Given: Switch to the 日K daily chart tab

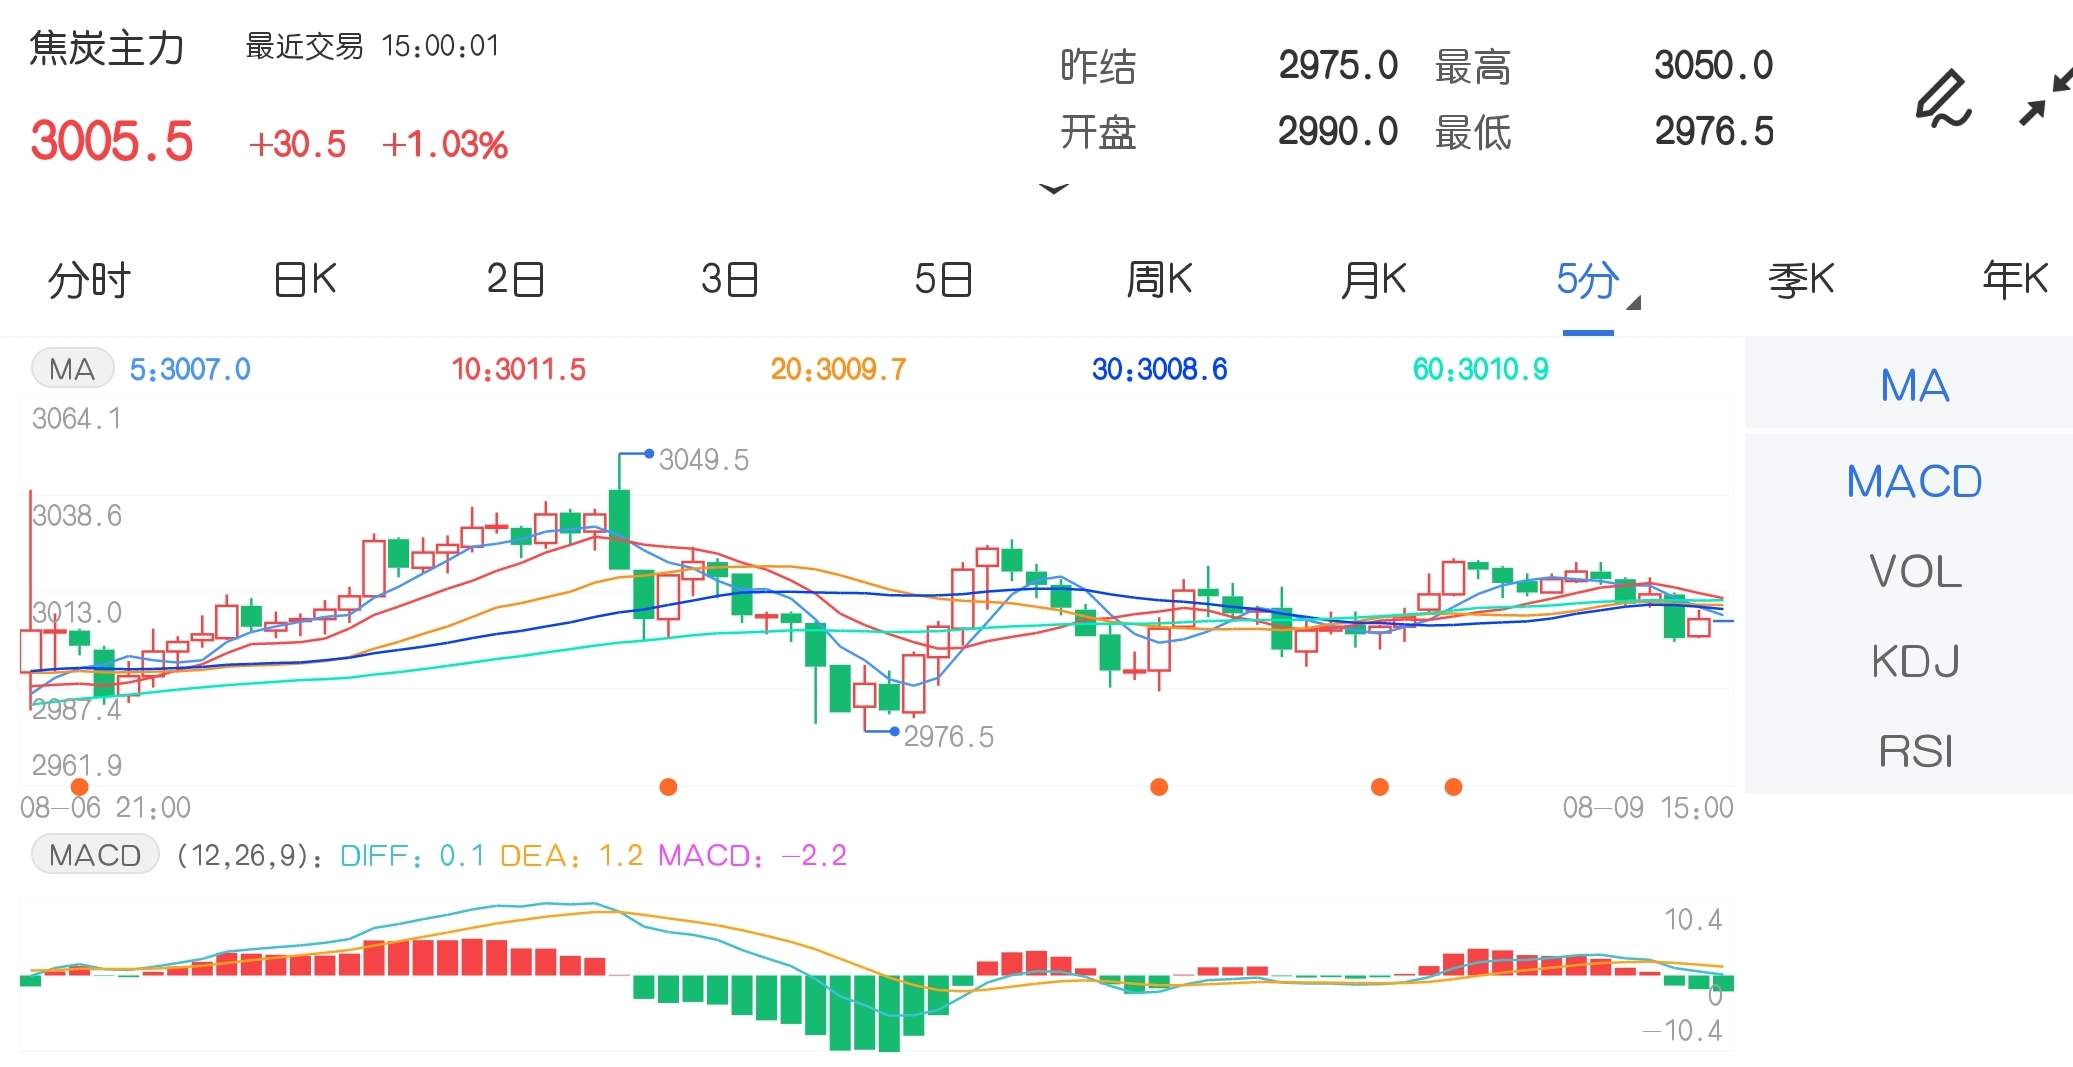Looking at the screenshot, I should (303, 280).
